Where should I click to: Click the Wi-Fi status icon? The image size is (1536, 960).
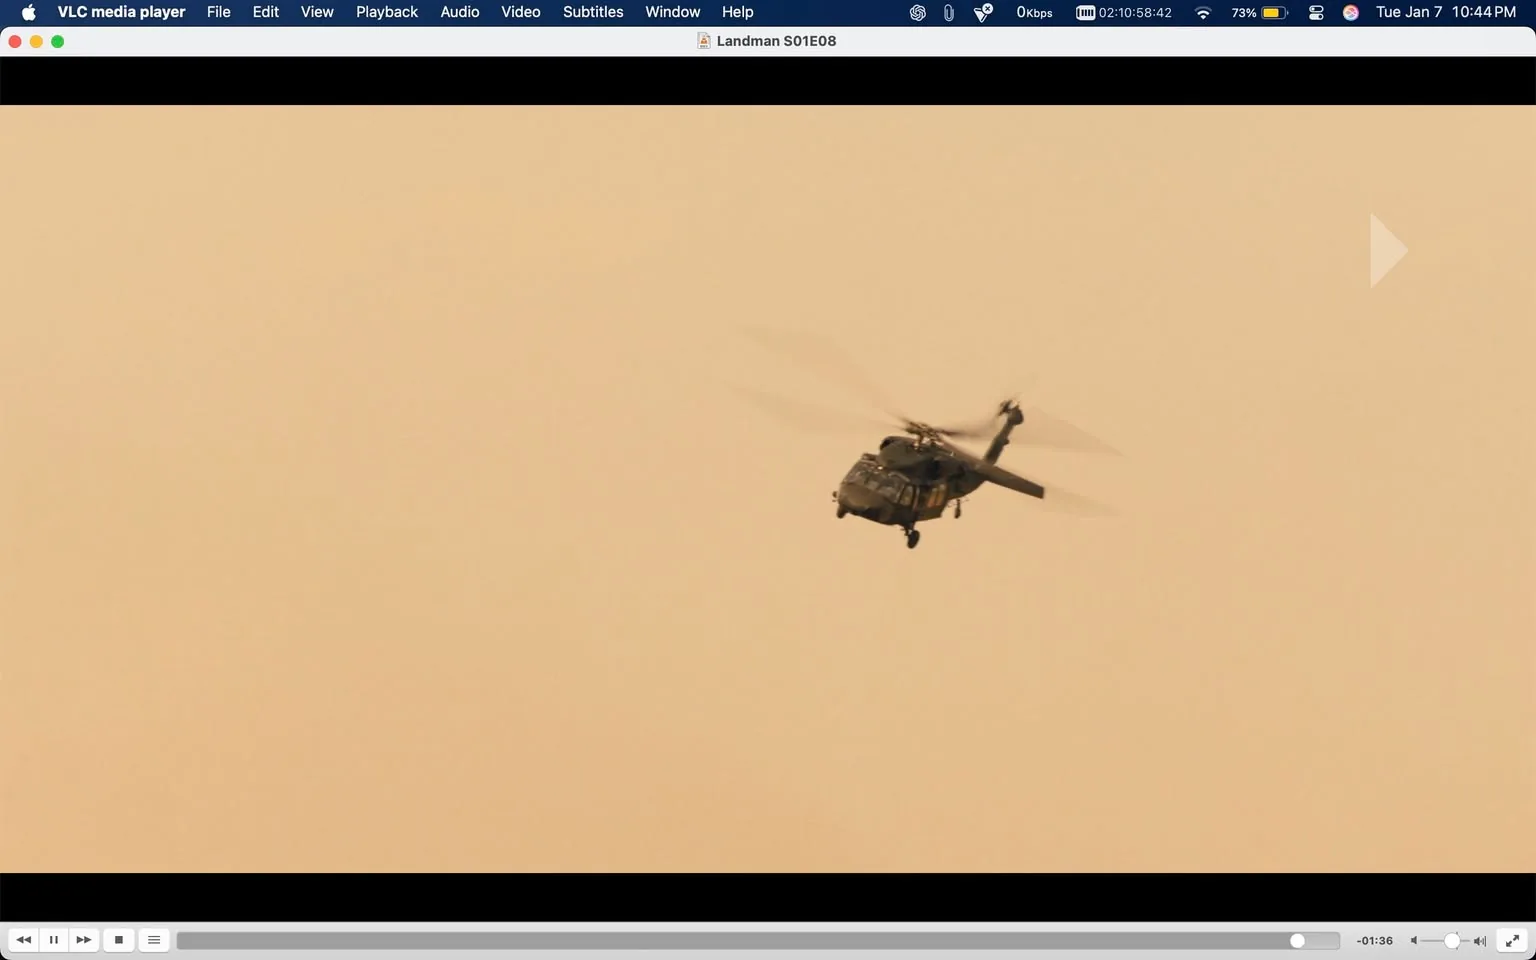(1201, 12)
